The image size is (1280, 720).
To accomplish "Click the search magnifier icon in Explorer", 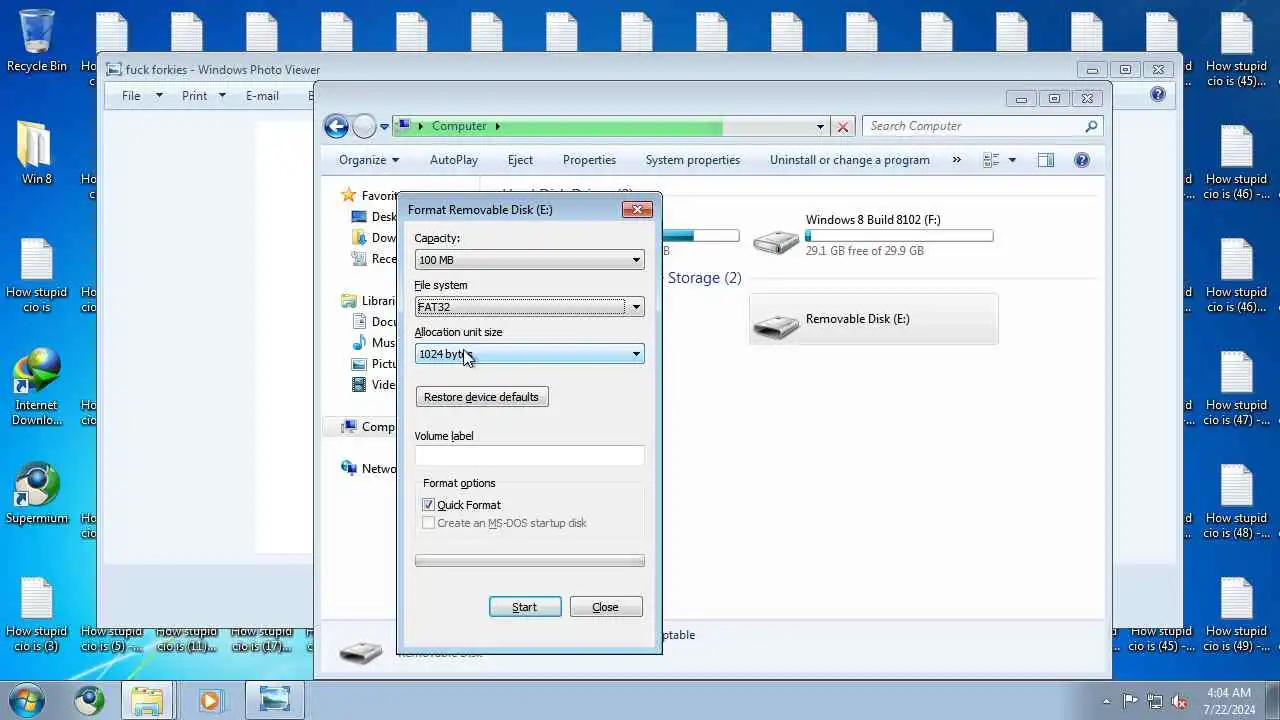I will point(1091,126).
